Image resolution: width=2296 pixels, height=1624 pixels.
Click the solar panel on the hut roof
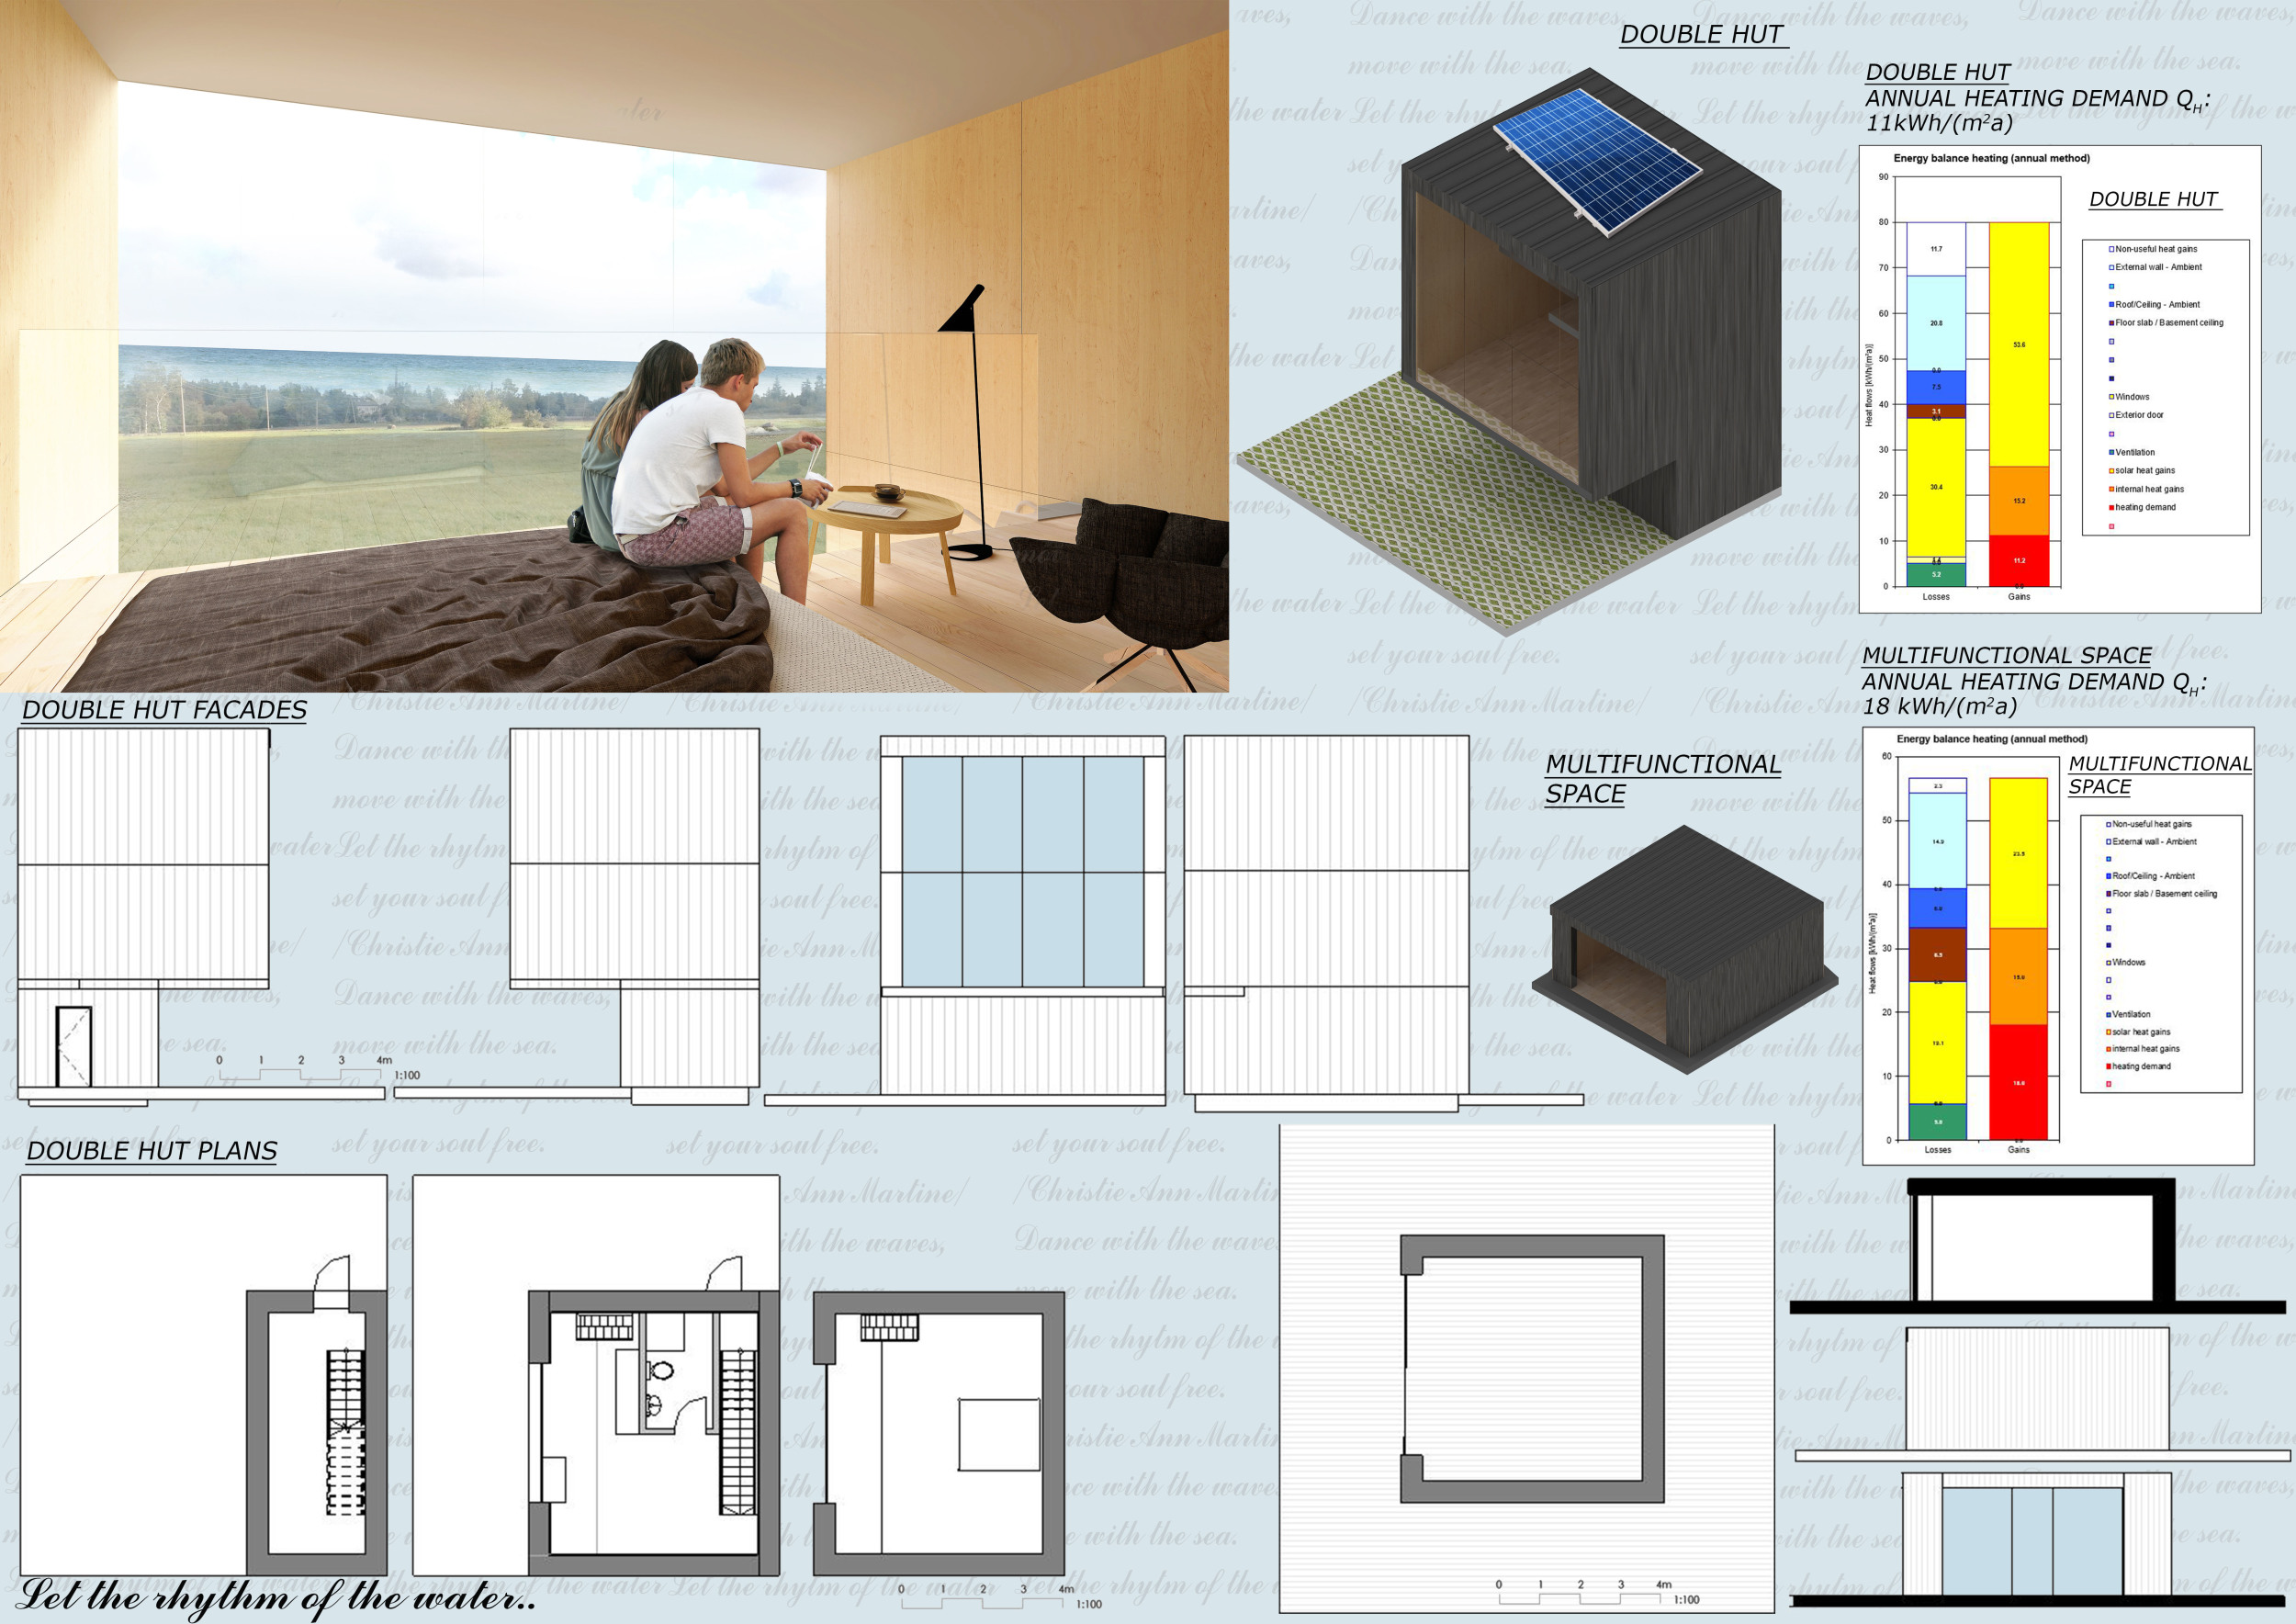[x=1597, y=160]
